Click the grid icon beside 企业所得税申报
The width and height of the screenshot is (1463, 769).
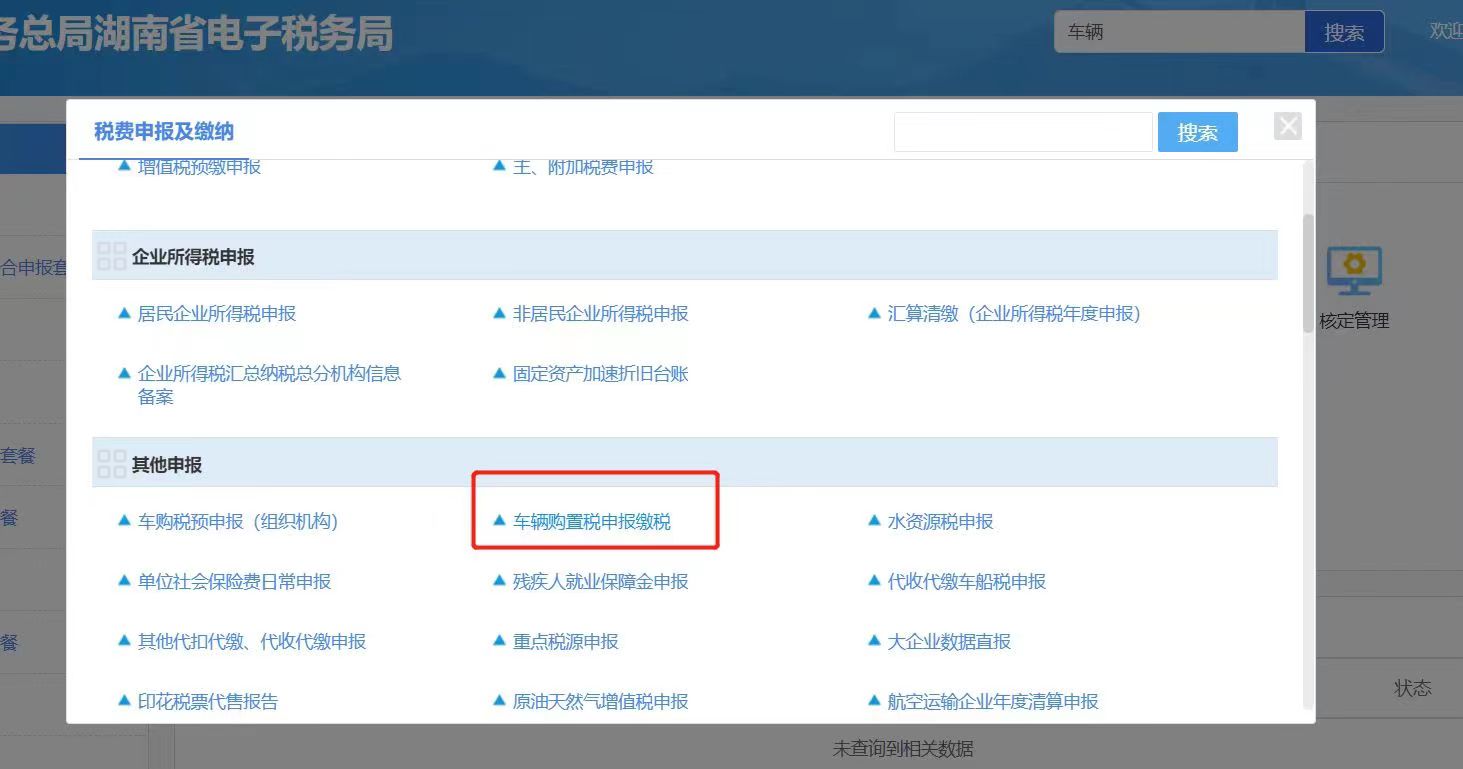click(110, 256)
